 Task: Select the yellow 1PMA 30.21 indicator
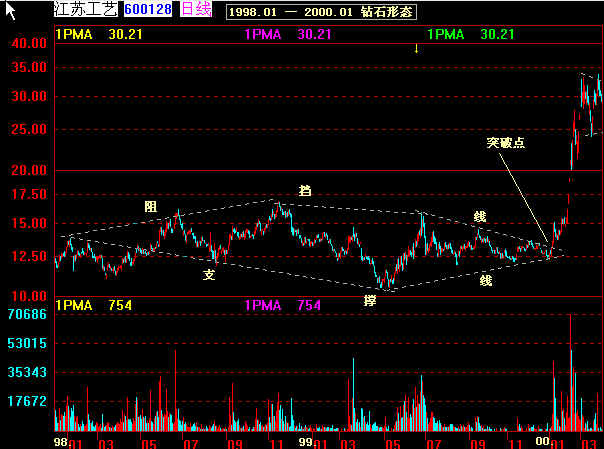pyautogui.click(x=99, y=35)
